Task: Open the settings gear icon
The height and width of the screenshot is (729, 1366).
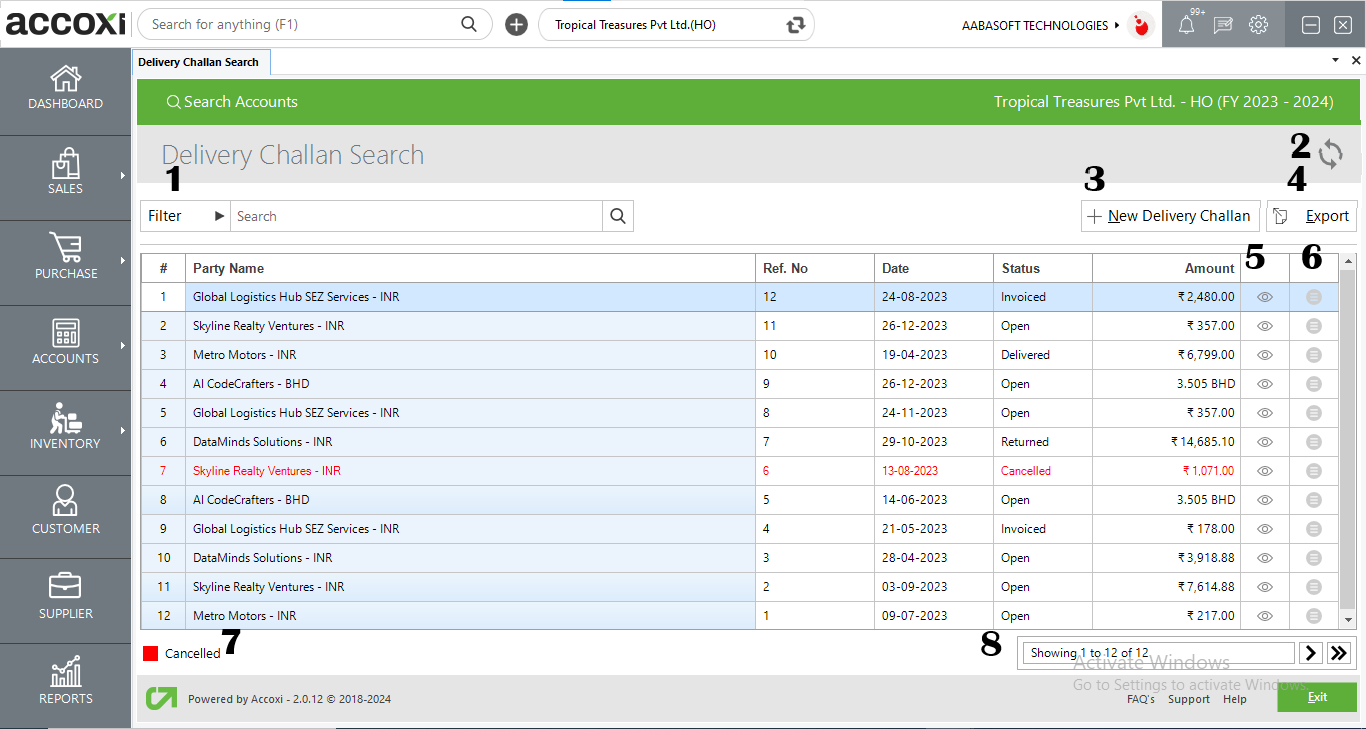Action: tap(1258, 25)
